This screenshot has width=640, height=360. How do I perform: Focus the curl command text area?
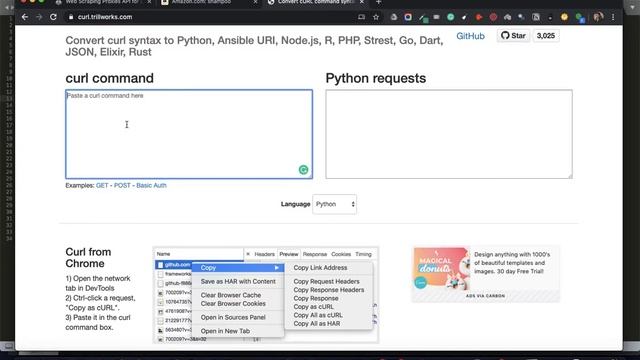coord(189,134)
